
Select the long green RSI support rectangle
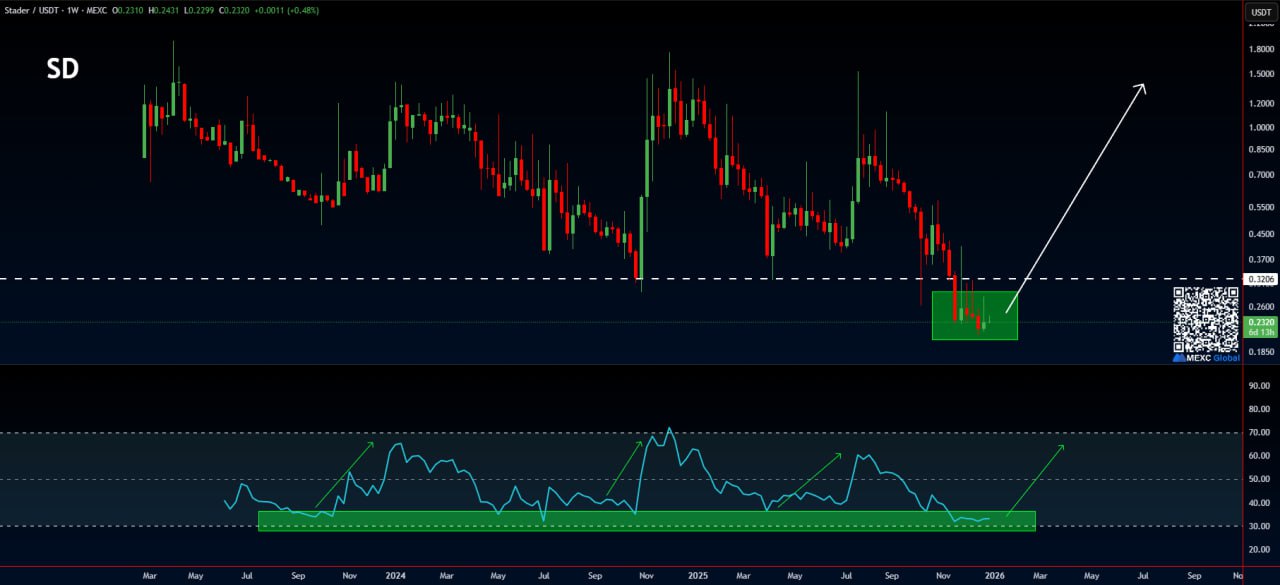point(646,521)
